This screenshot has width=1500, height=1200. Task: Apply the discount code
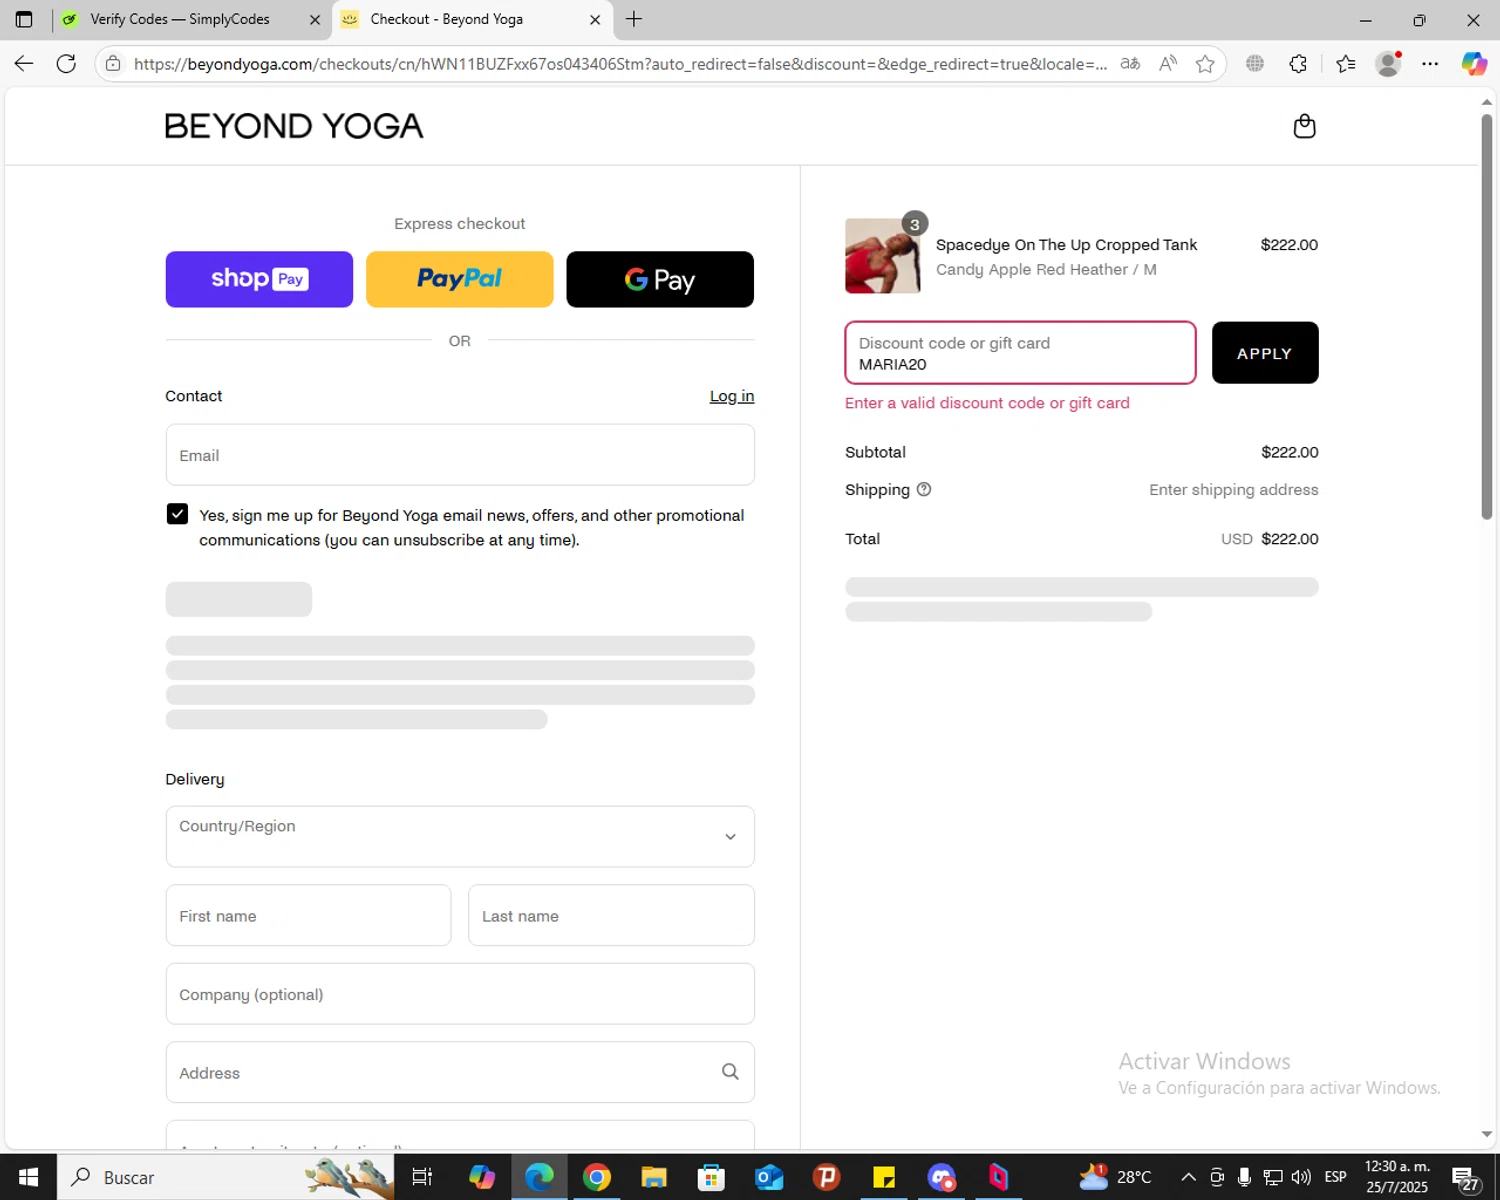pyautogui.click(x=1265, y=353)
